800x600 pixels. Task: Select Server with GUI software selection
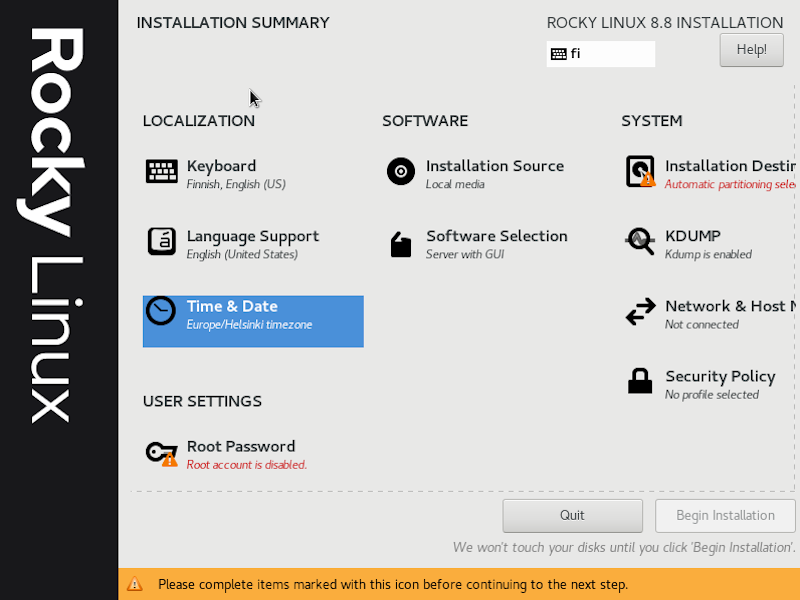465,255
